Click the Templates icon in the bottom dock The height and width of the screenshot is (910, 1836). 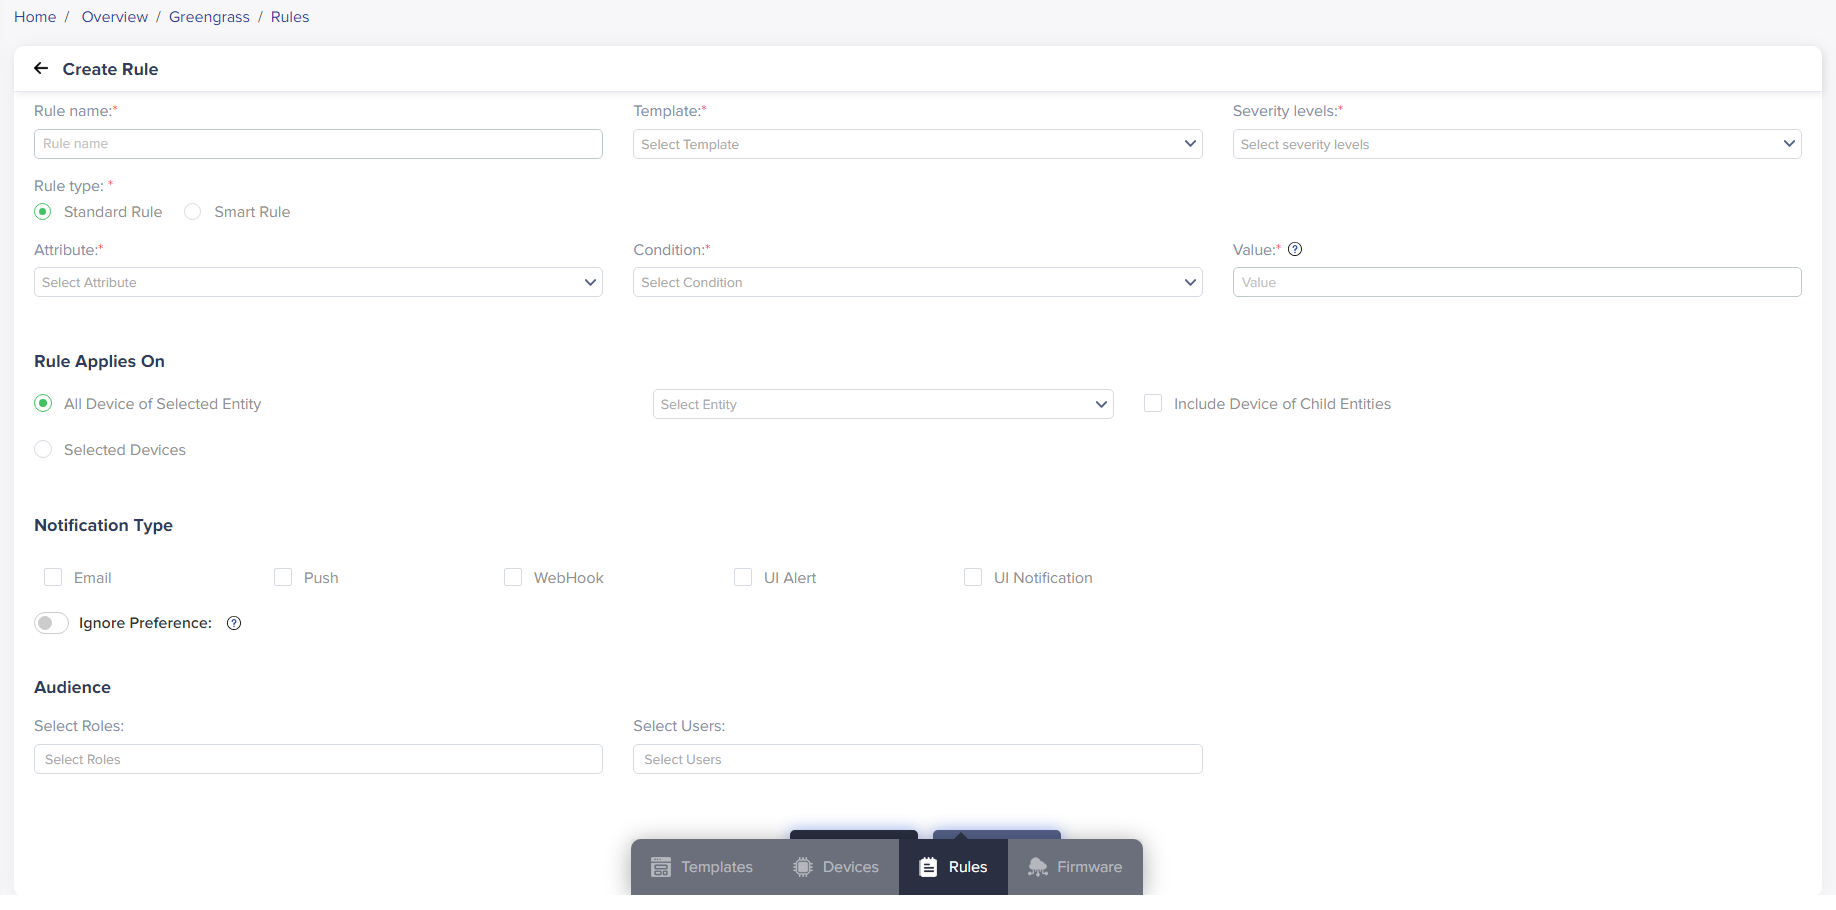pos(661,867)
